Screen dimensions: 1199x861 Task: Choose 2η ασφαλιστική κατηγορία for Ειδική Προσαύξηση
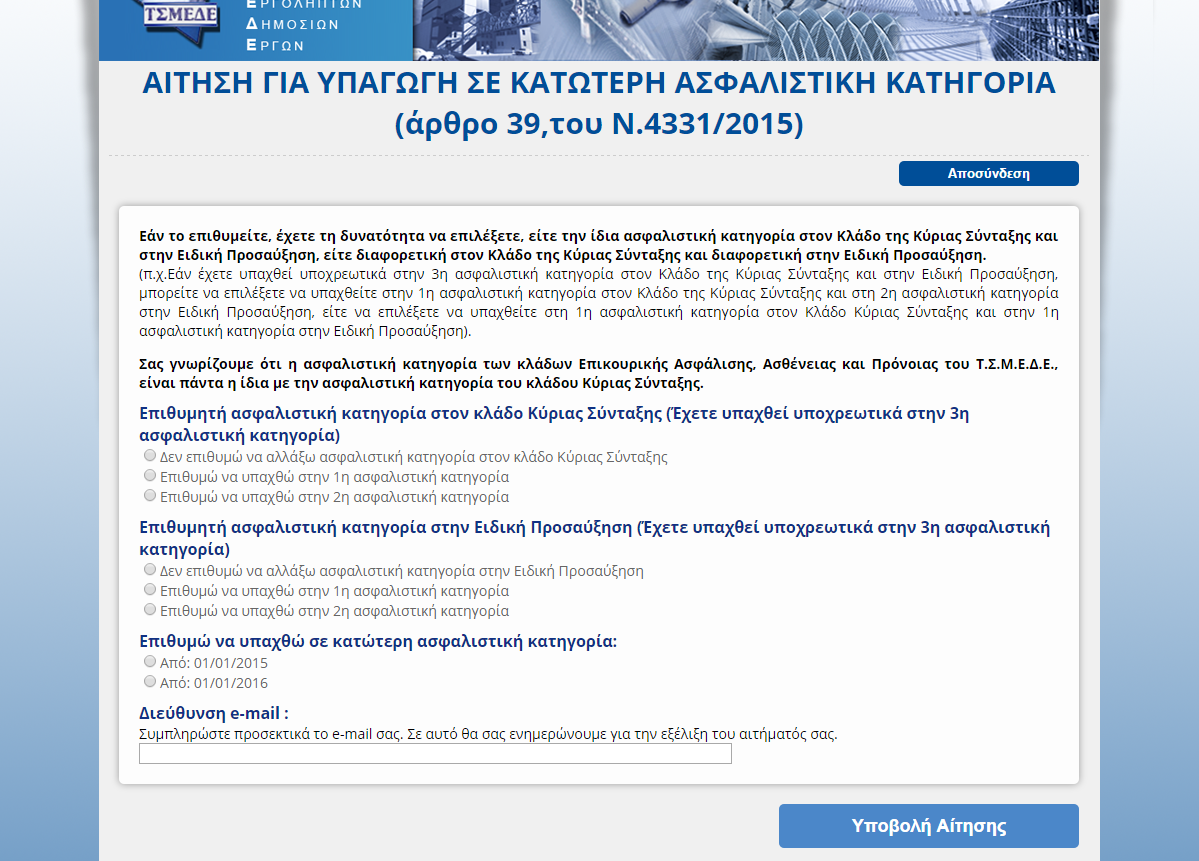pos(150,609)
